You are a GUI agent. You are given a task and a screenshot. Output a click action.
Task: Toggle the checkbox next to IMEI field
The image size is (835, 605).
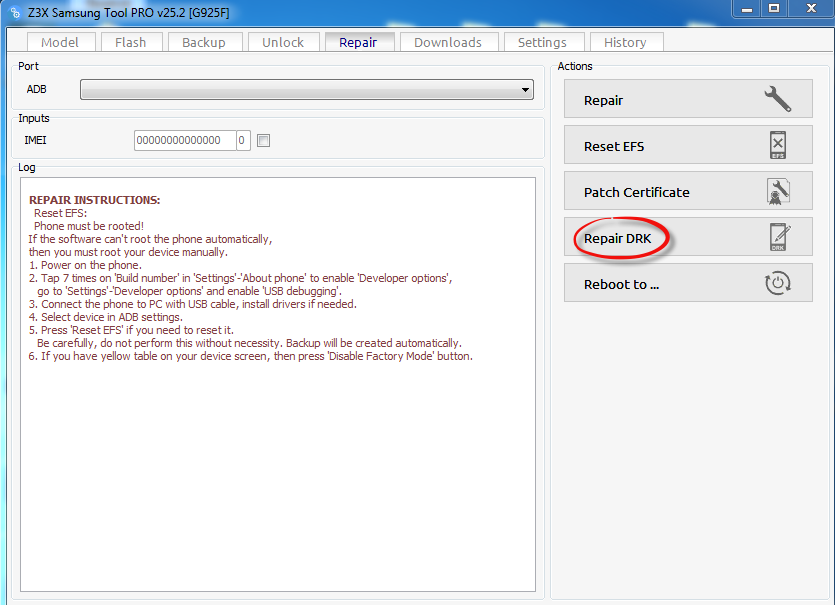(264, 141)
